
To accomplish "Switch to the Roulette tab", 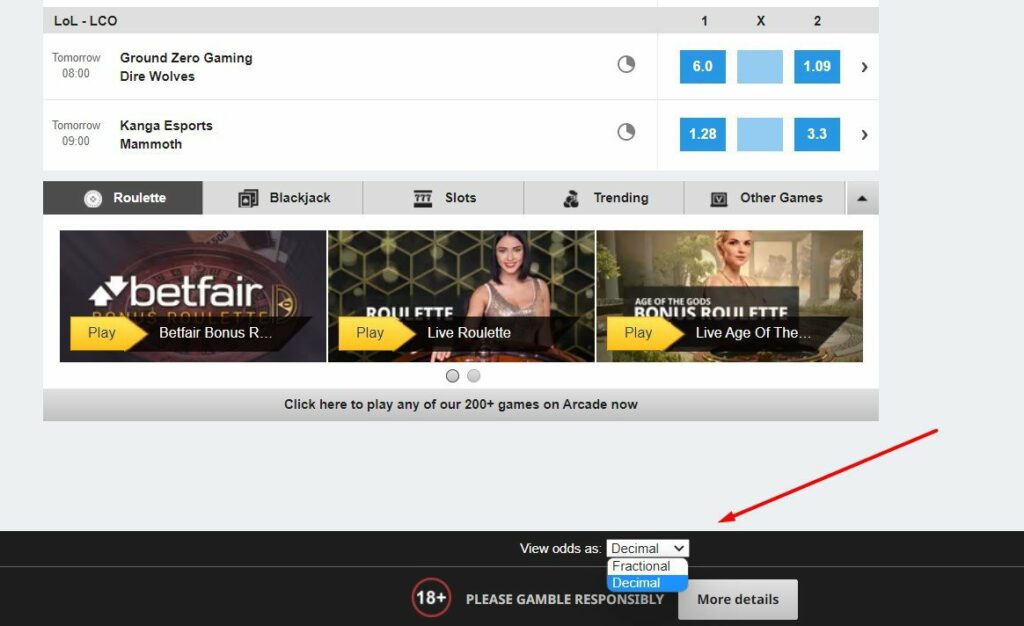I will (x=122, y=197).
